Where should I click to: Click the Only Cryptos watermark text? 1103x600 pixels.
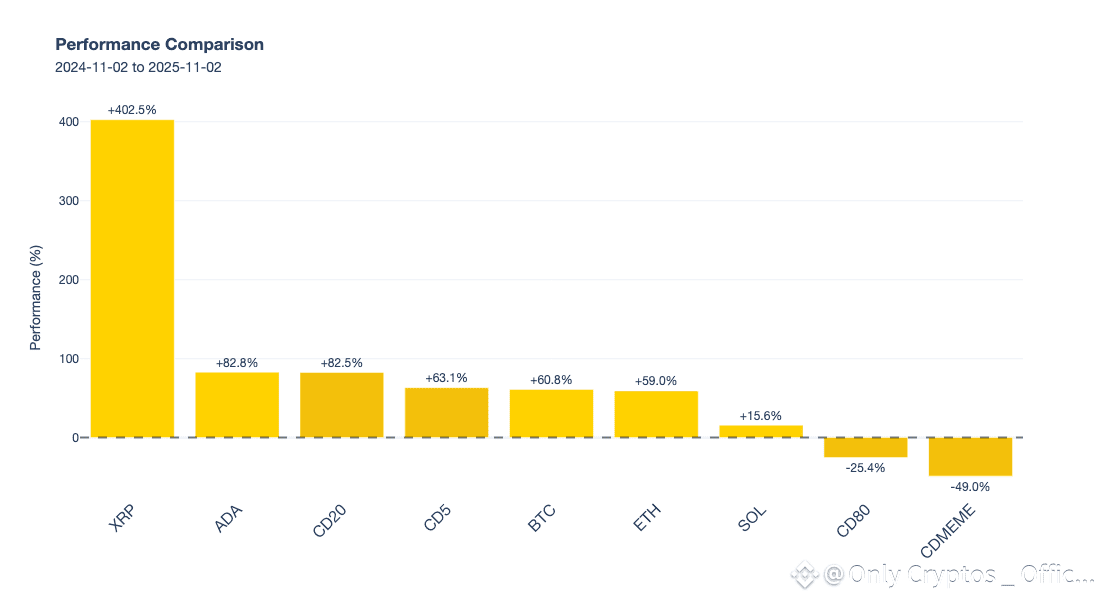pos(960,575)
